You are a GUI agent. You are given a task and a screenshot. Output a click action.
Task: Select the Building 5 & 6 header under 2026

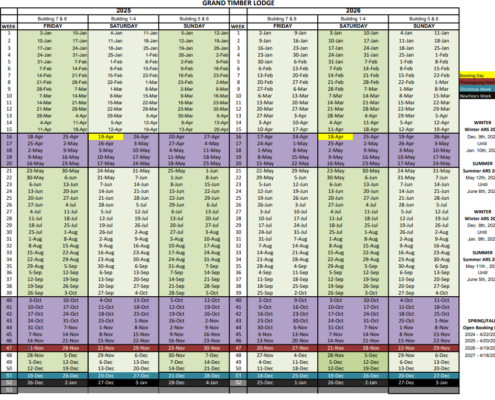point(424,19)
